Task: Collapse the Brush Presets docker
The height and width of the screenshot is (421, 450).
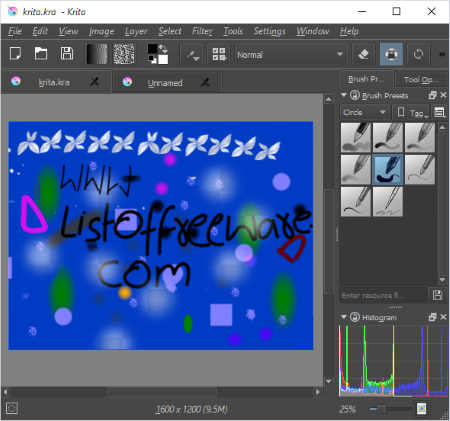Action: pos(344,95)
